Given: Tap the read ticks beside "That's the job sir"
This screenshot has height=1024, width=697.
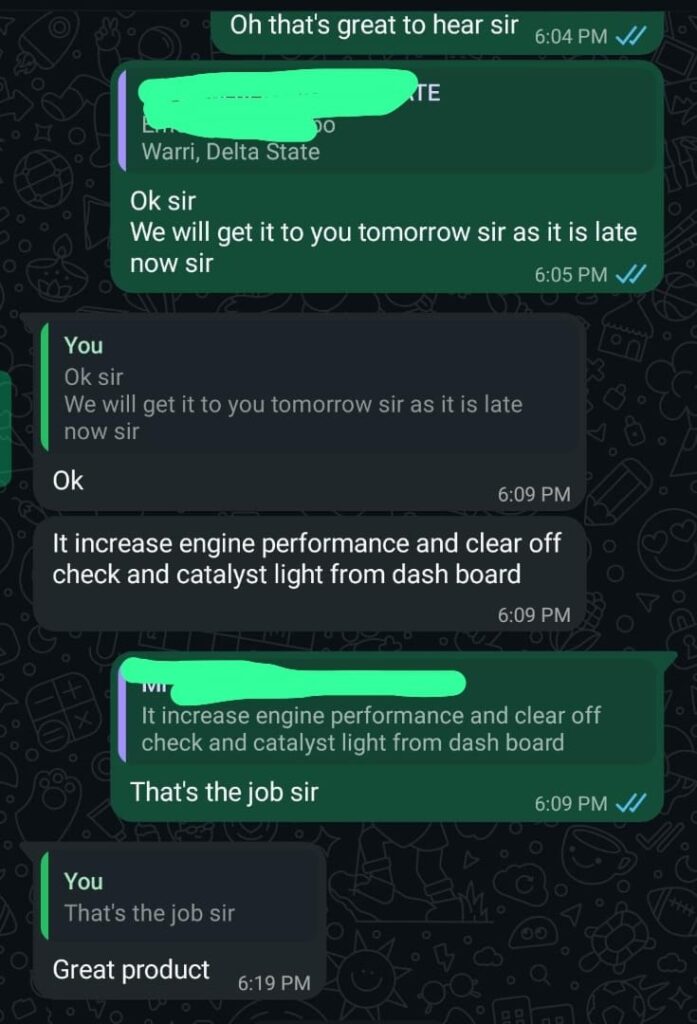Looking at the screenshot, I should pyautogui.click(x=631, y=803).
